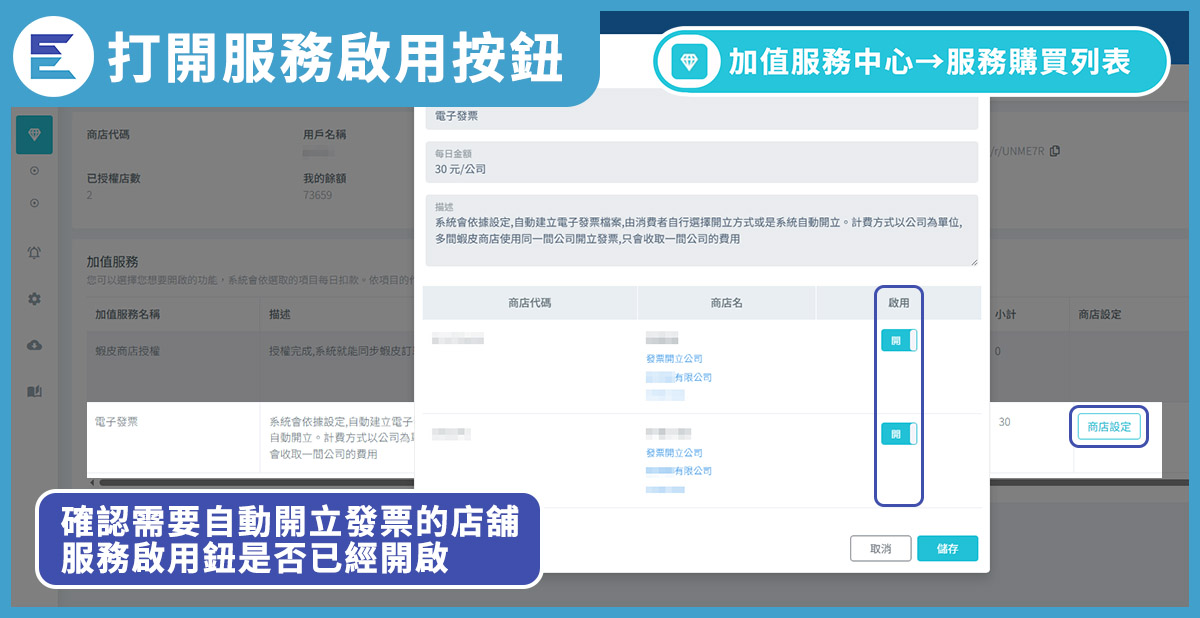Click the 啟用 column header in the dialog
The width and height of the screenshot is (1200, 618).
pyautogui.click(x=898, y=303)
